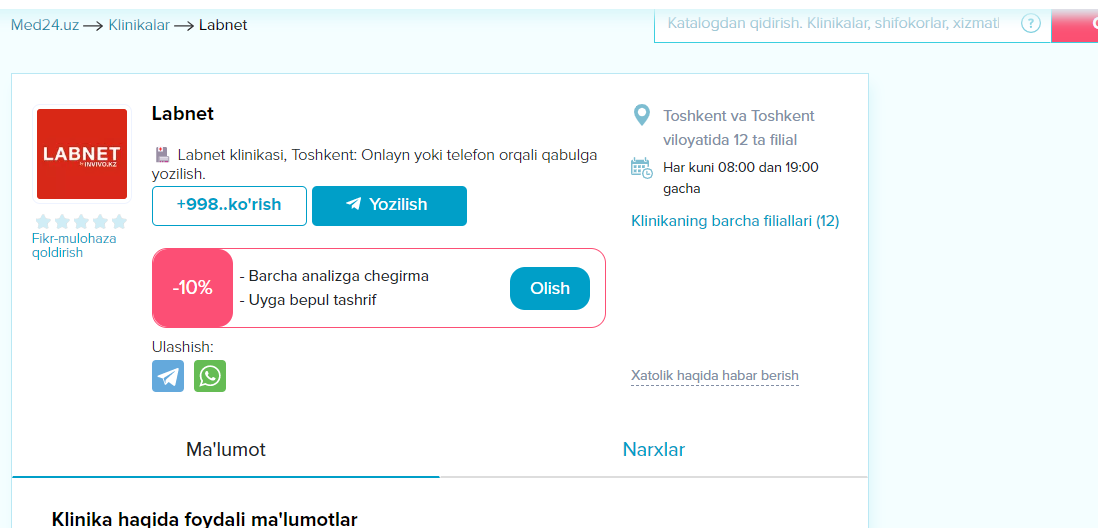
Task: Click the search help question mark icon
Action: click(1030, 23)
